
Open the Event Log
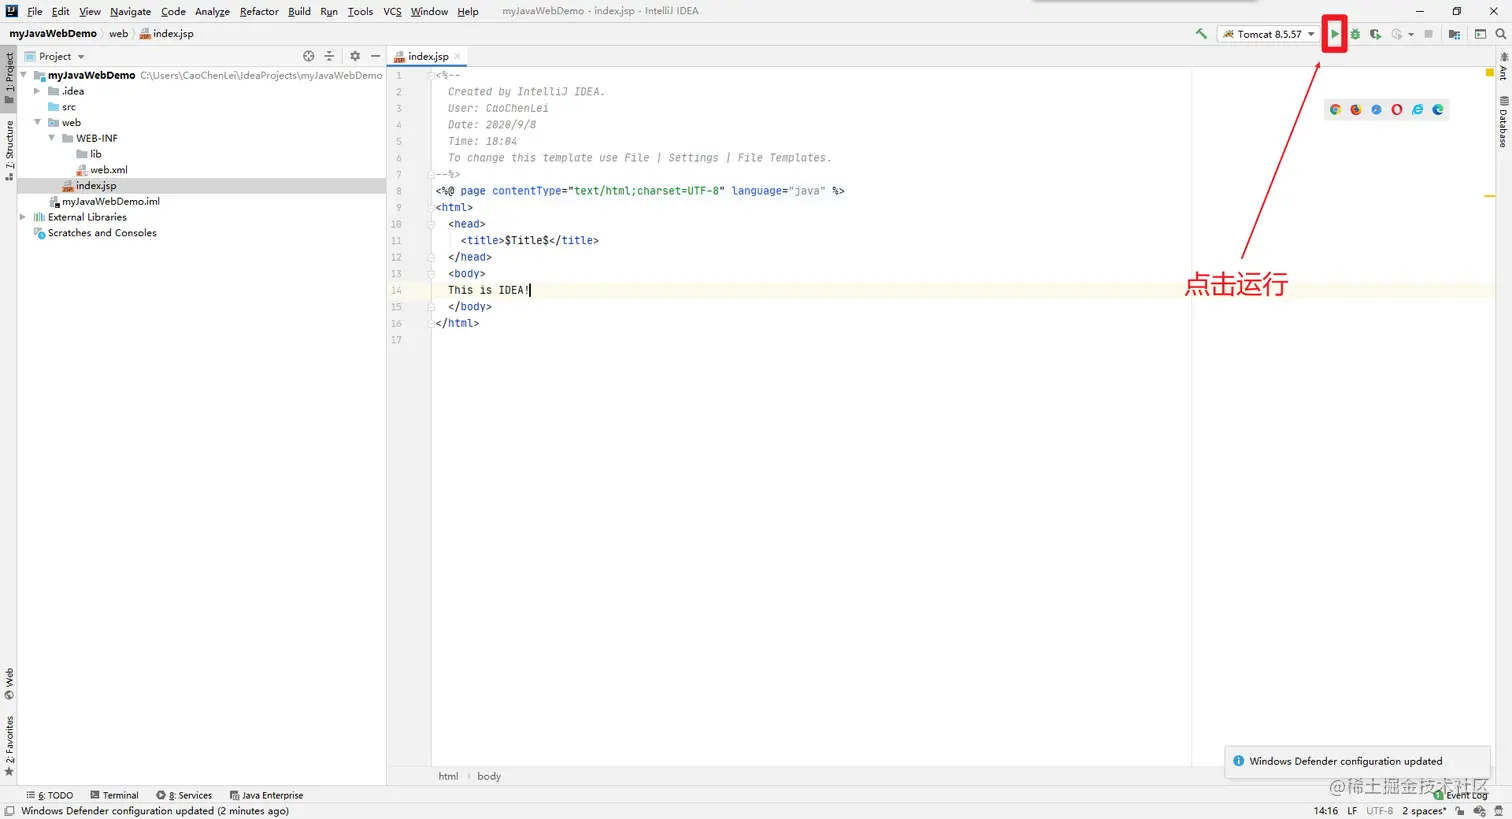point(1461,795)
